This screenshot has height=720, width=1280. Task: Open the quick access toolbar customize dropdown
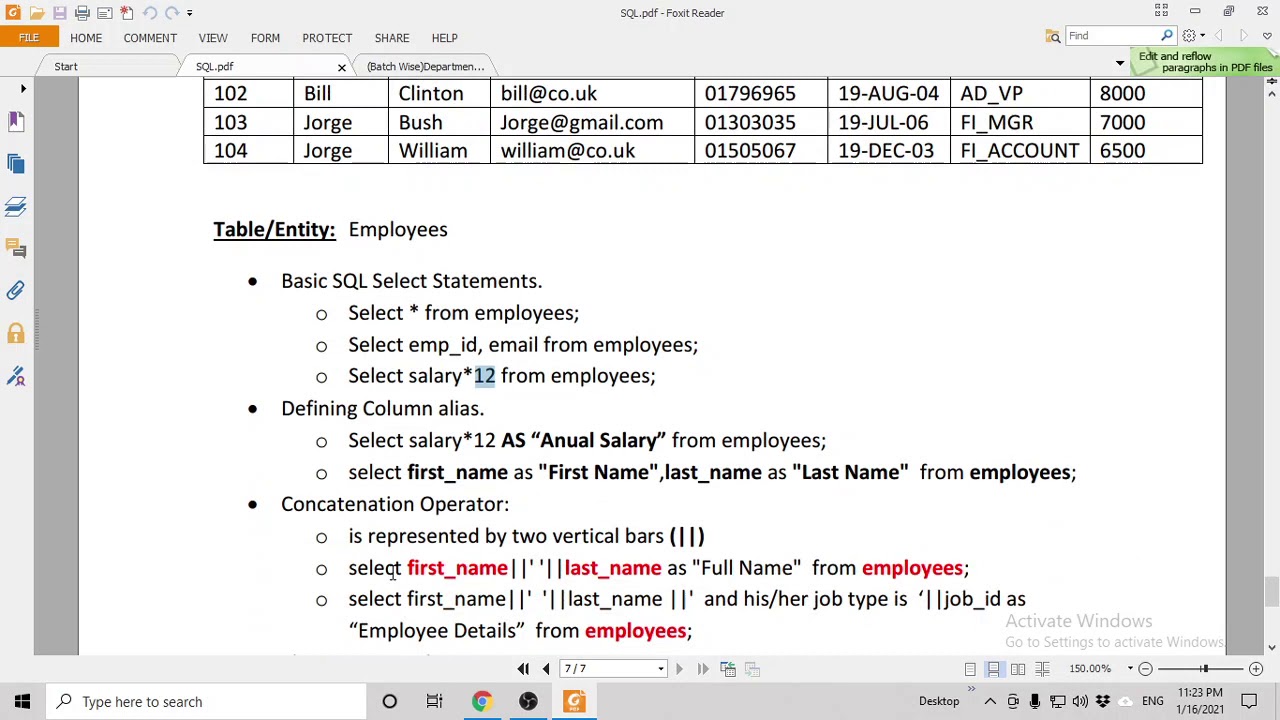pyautogui.click(x=189, y=13)
